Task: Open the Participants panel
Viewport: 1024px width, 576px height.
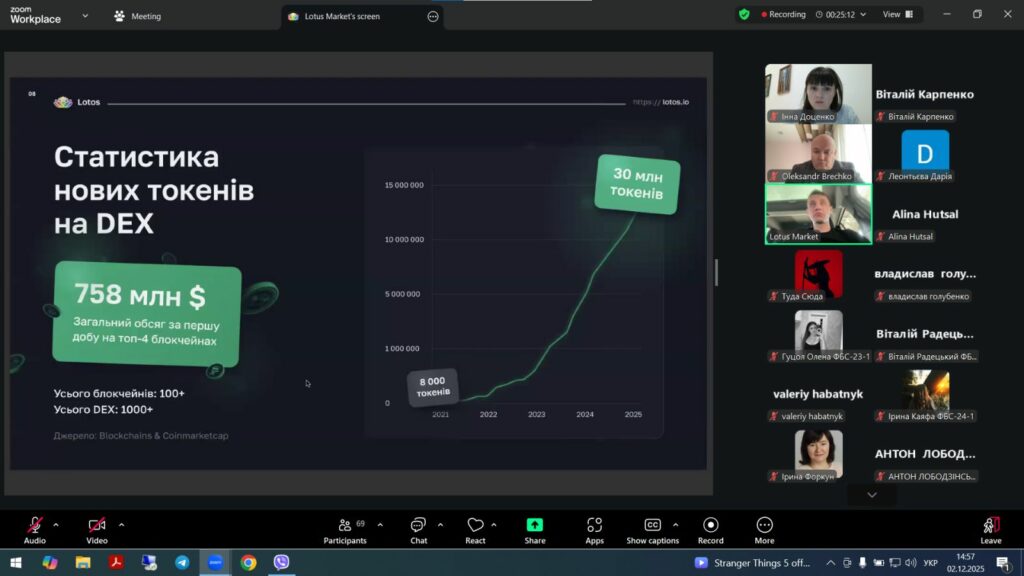Action: 345,526
